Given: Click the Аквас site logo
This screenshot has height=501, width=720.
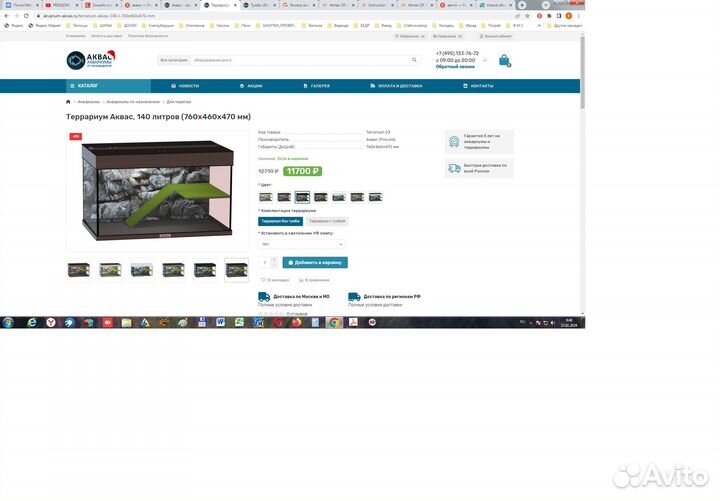Looking at the screenshot, I should (92, 60).
